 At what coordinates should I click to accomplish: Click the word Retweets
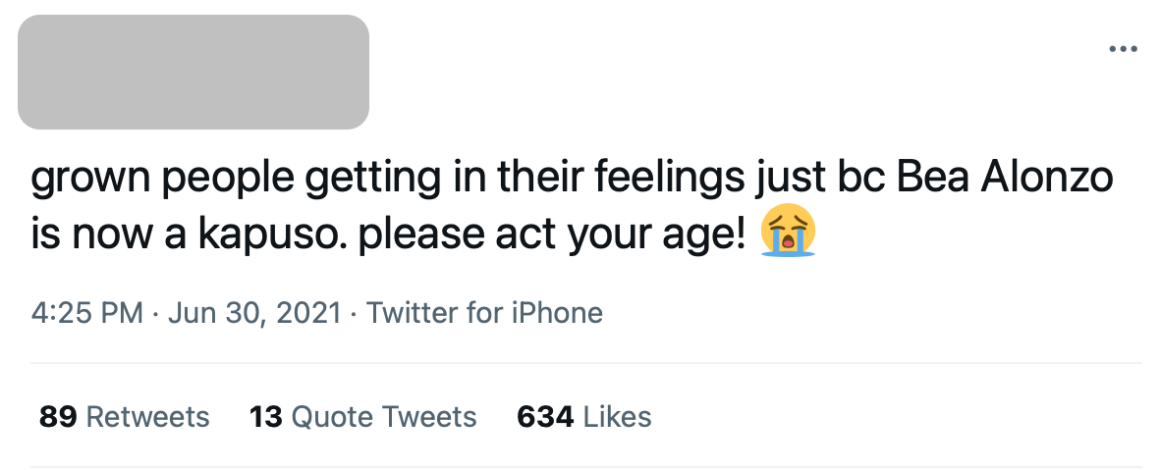(148, 417)
